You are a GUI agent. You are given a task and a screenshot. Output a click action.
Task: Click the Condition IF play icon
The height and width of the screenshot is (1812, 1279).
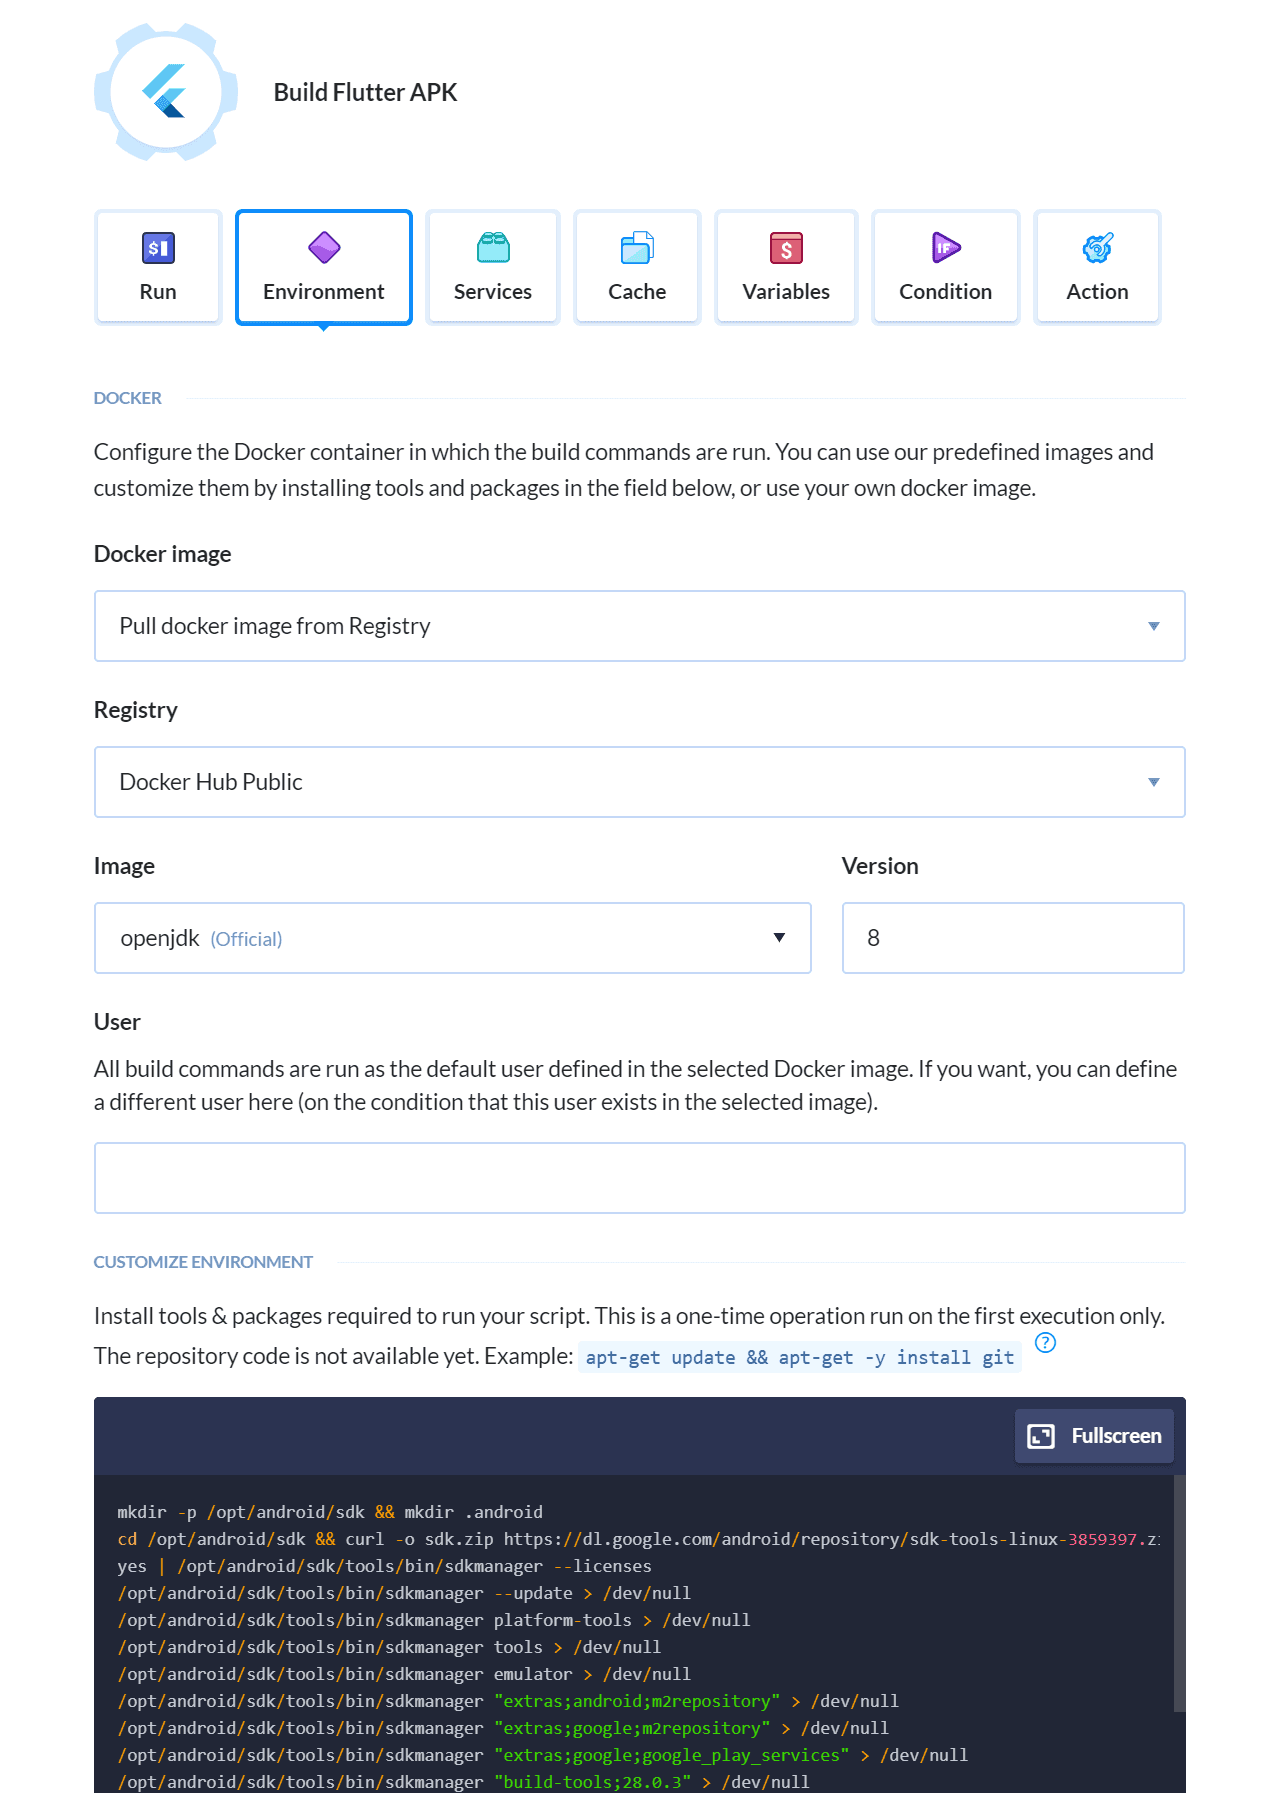tap(945, 247)
